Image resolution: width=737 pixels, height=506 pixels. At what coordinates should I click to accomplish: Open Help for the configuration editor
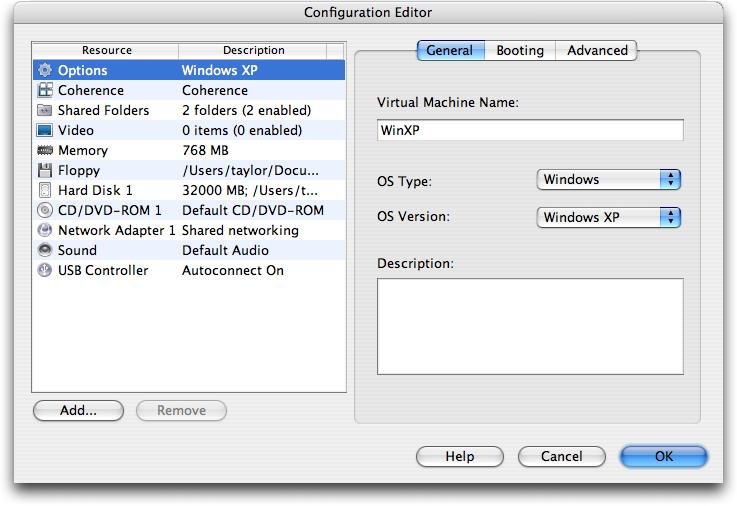coord(460,457)
